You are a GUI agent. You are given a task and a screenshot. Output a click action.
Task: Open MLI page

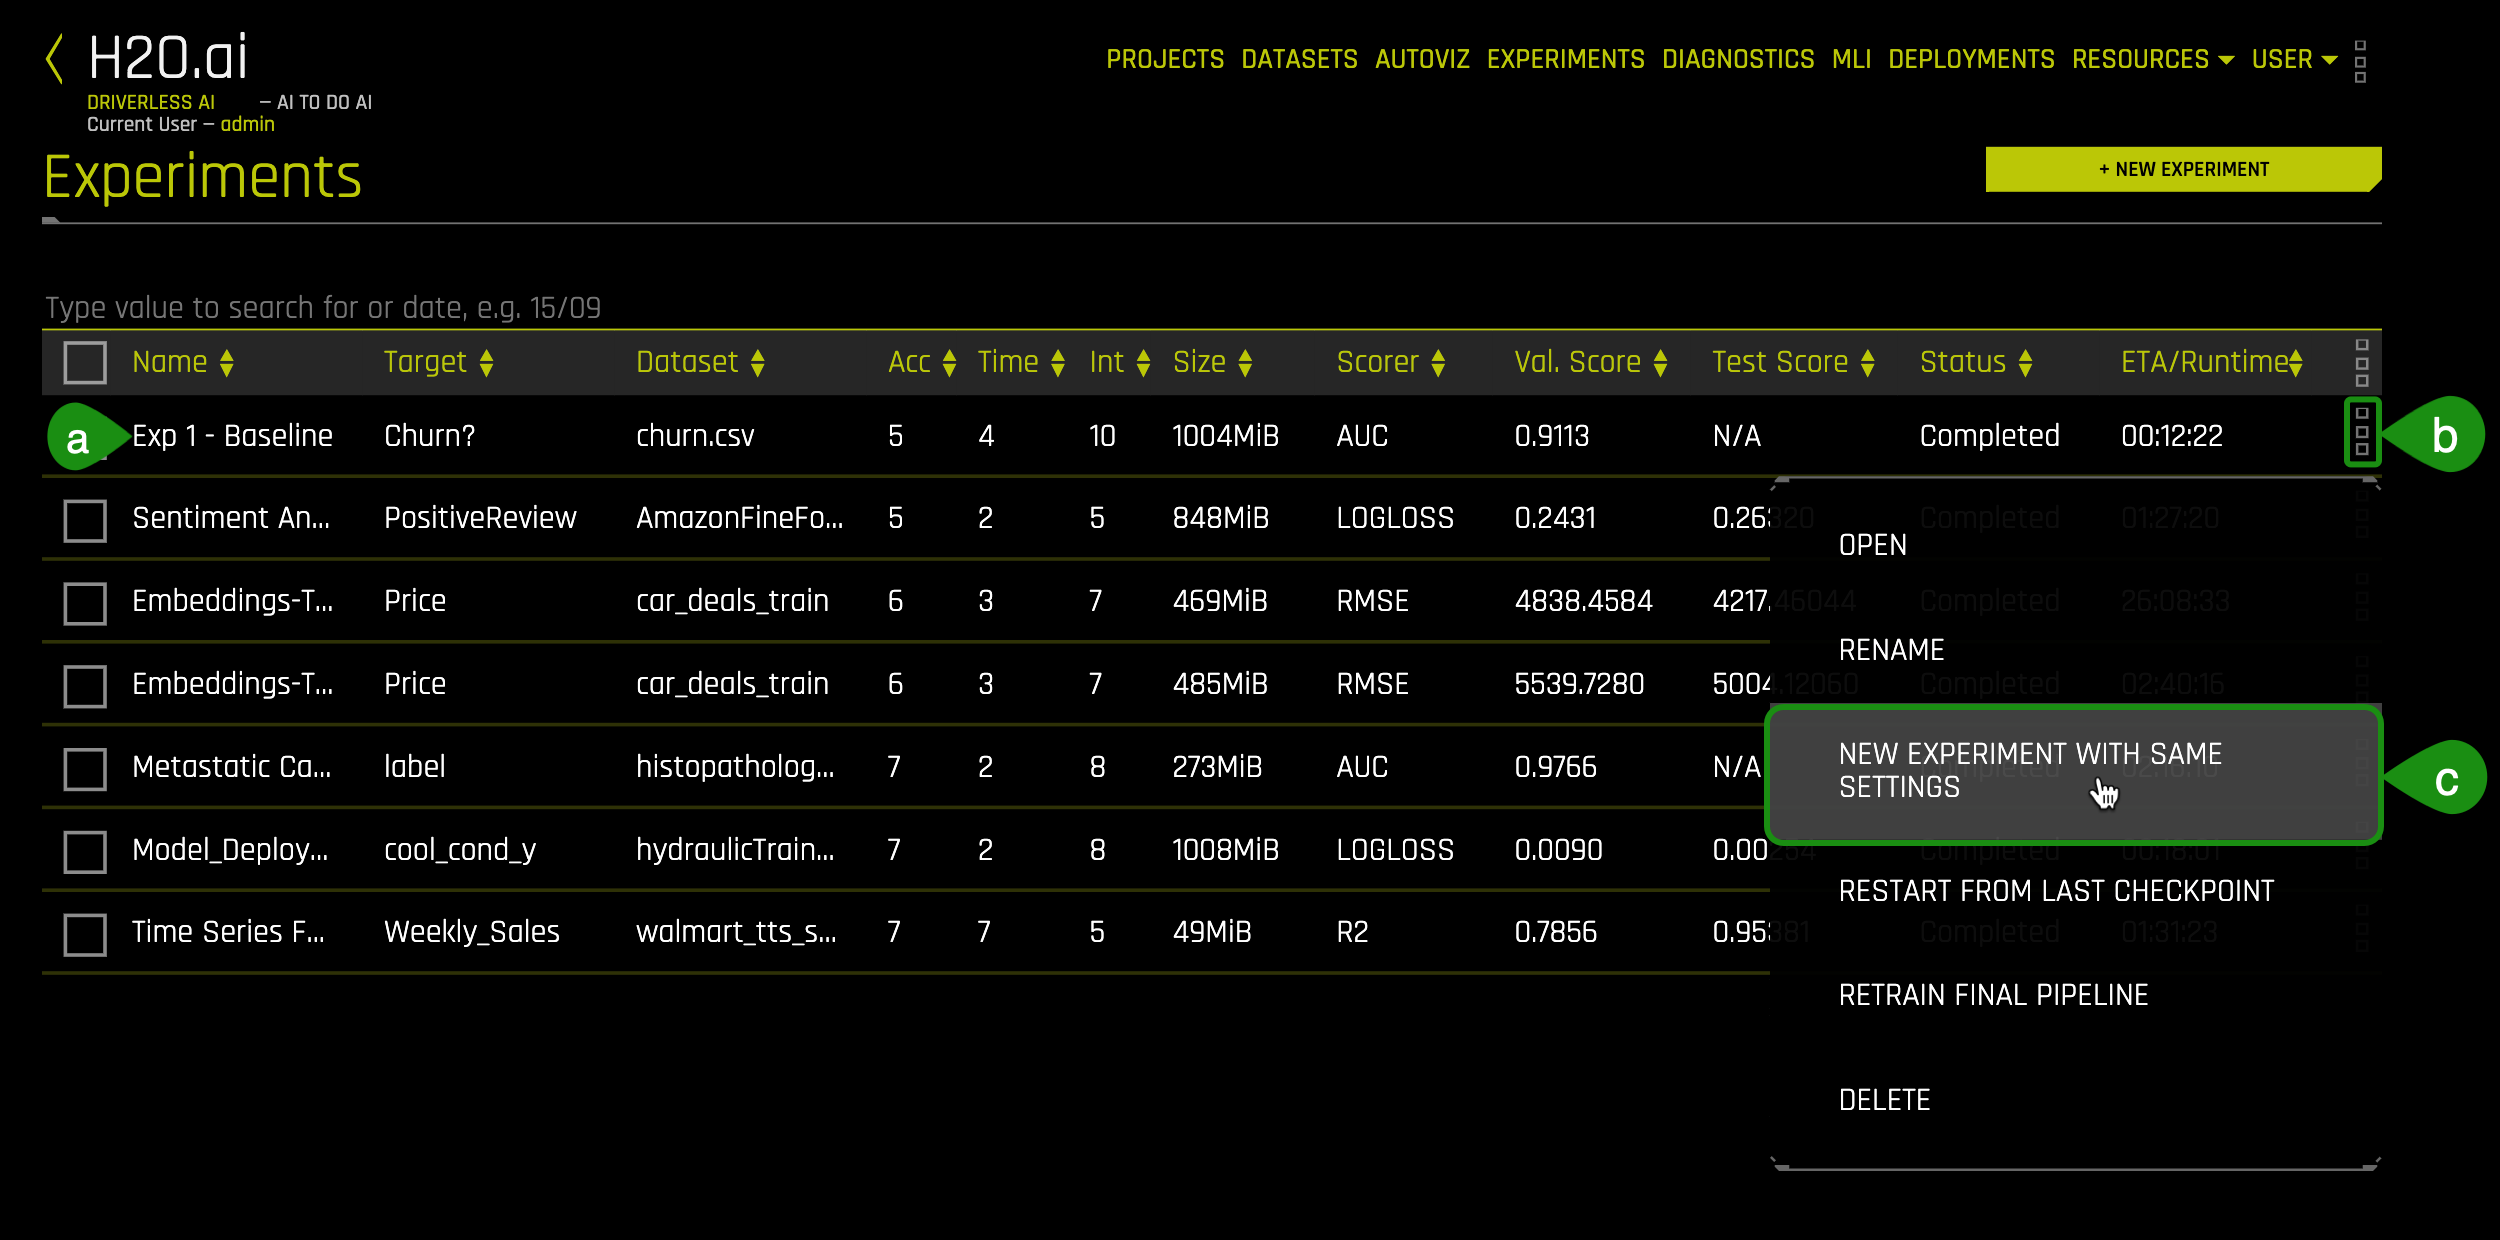click(1851, 59)
